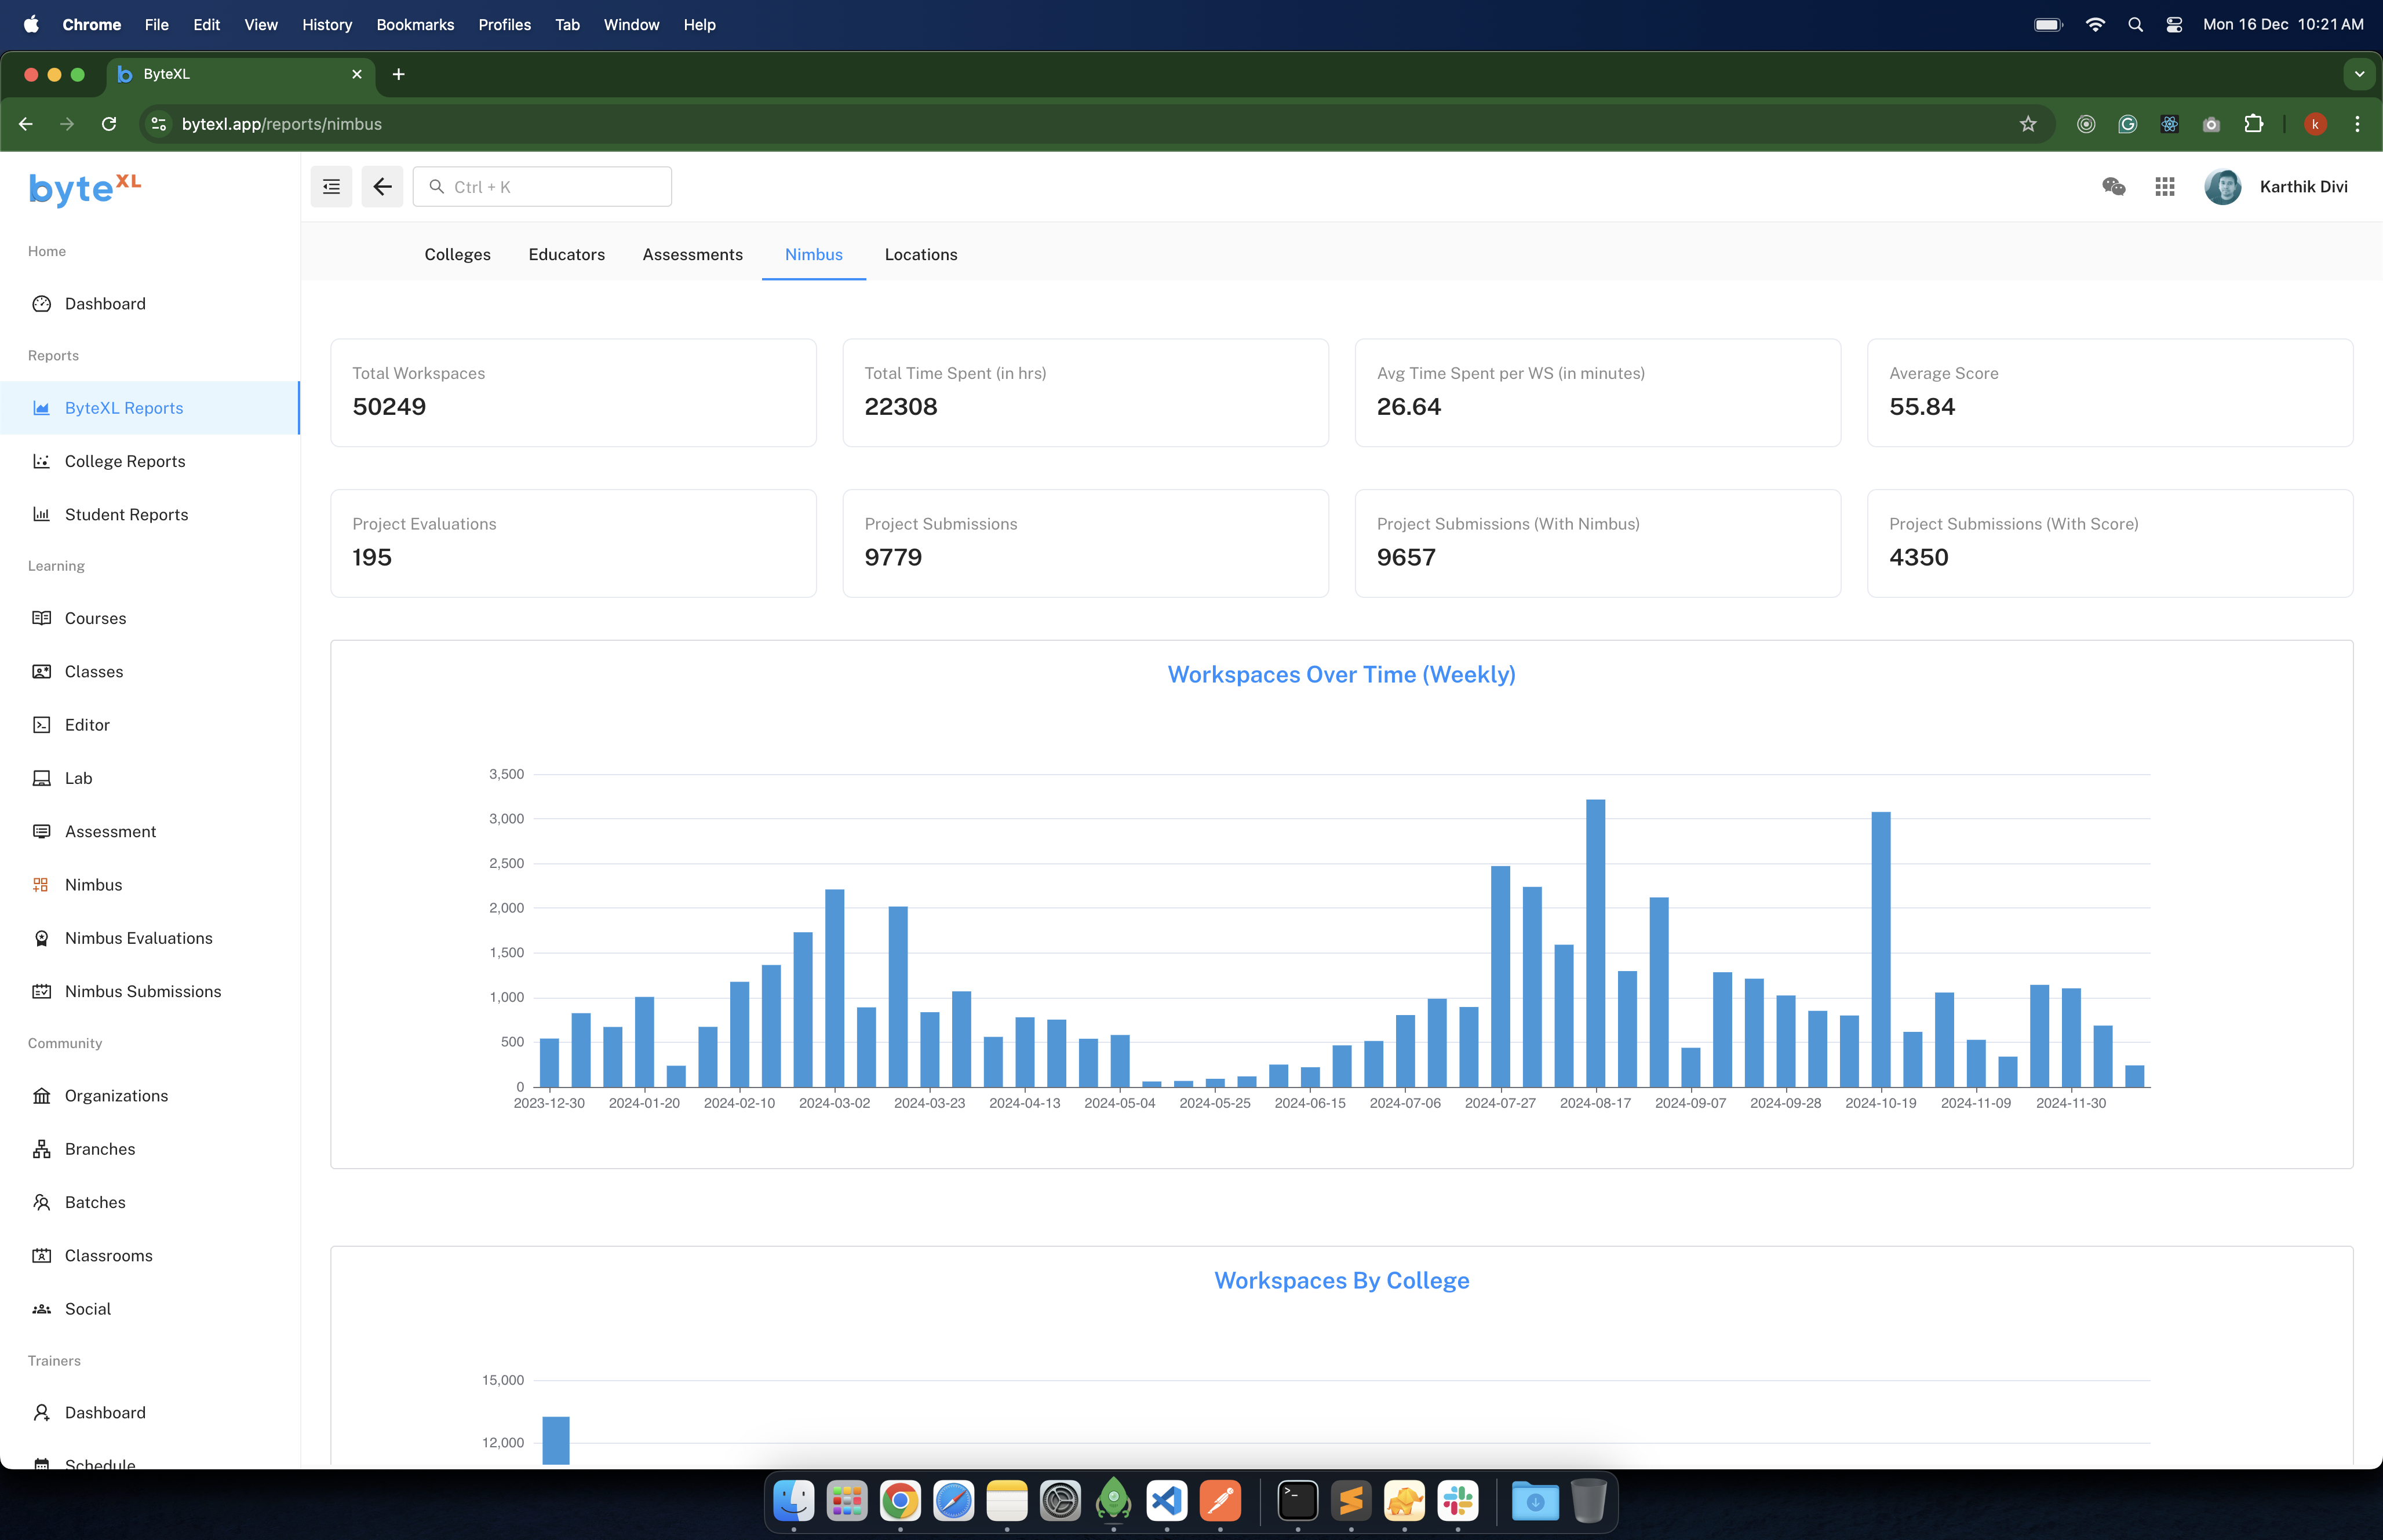Click the byteXL logo
The width and height of the screenshot is (2383, 1540).
tap(85, 188)
